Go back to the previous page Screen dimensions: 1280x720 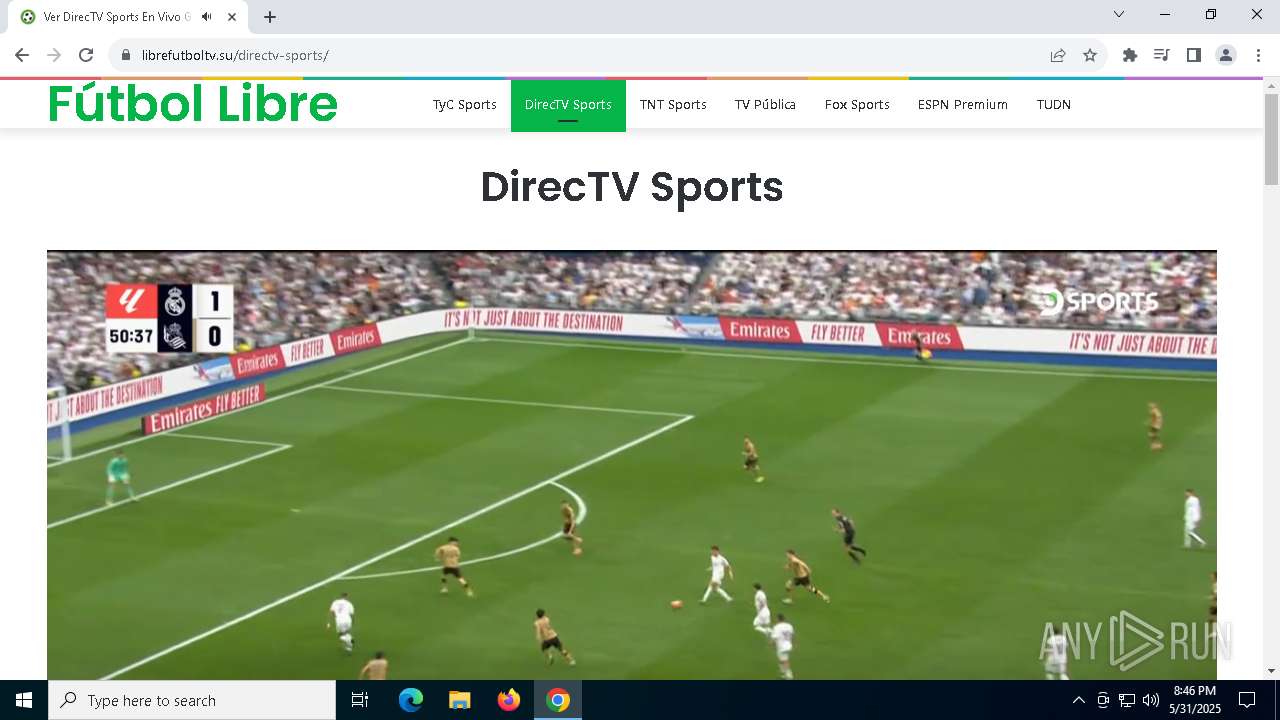coord(22,55)
